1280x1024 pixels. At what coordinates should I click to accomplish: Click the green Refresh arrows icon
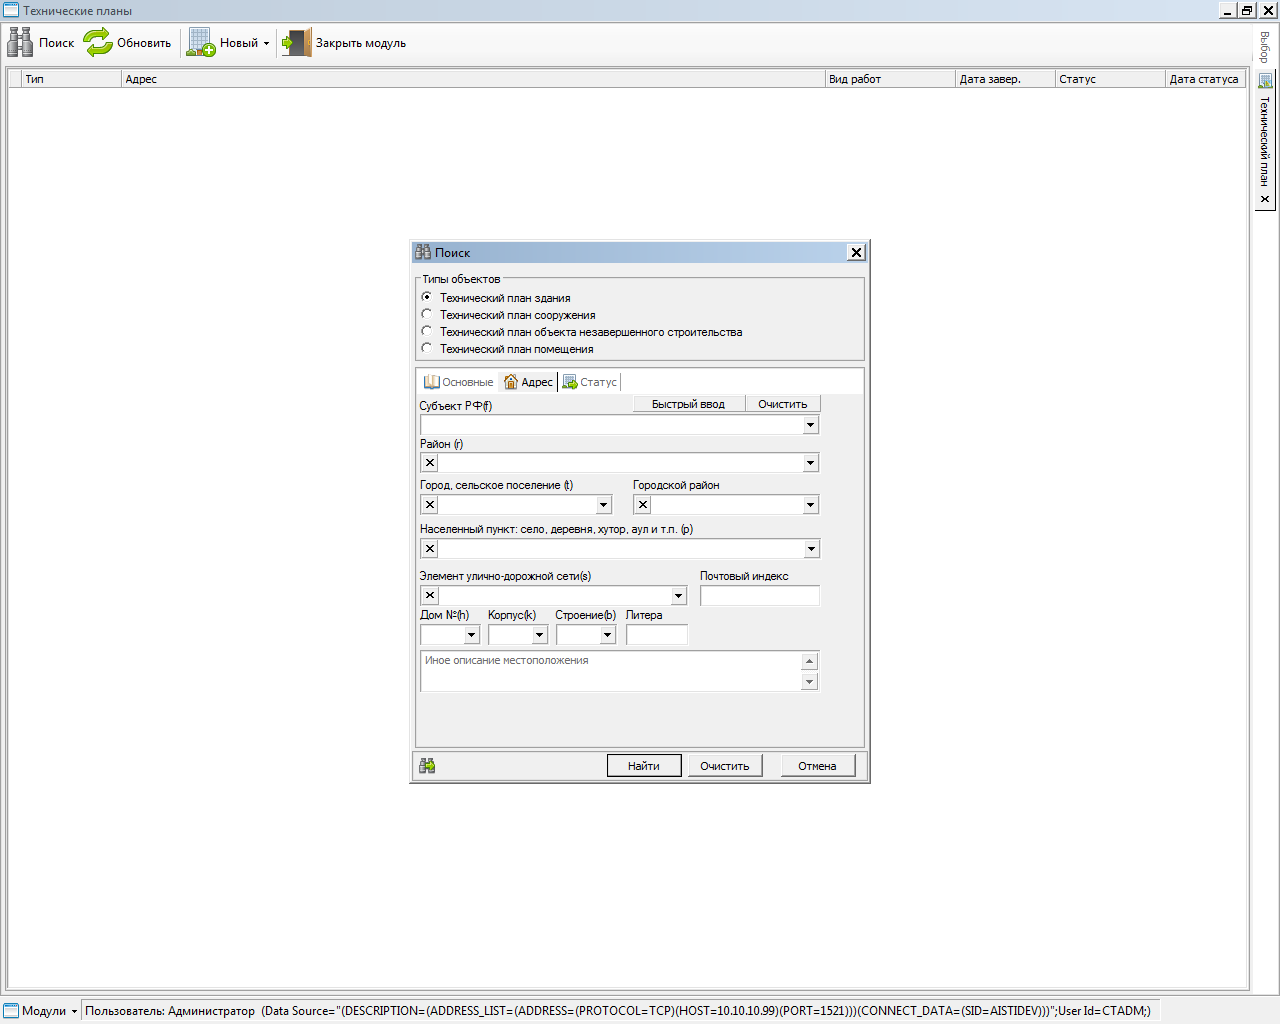(98, 42)
